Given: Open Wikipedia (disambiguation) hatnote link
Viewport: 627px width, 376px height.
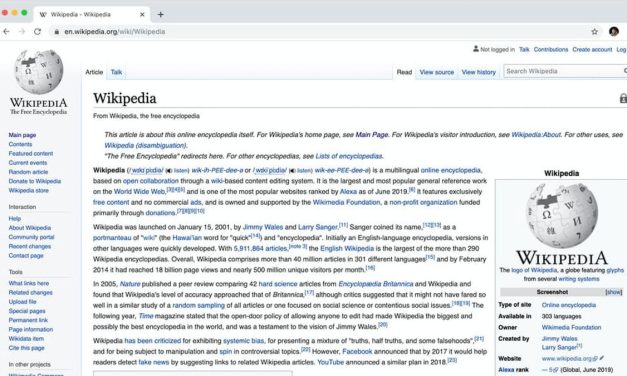Looking at the screenshot, I should [x=145, y=145].
